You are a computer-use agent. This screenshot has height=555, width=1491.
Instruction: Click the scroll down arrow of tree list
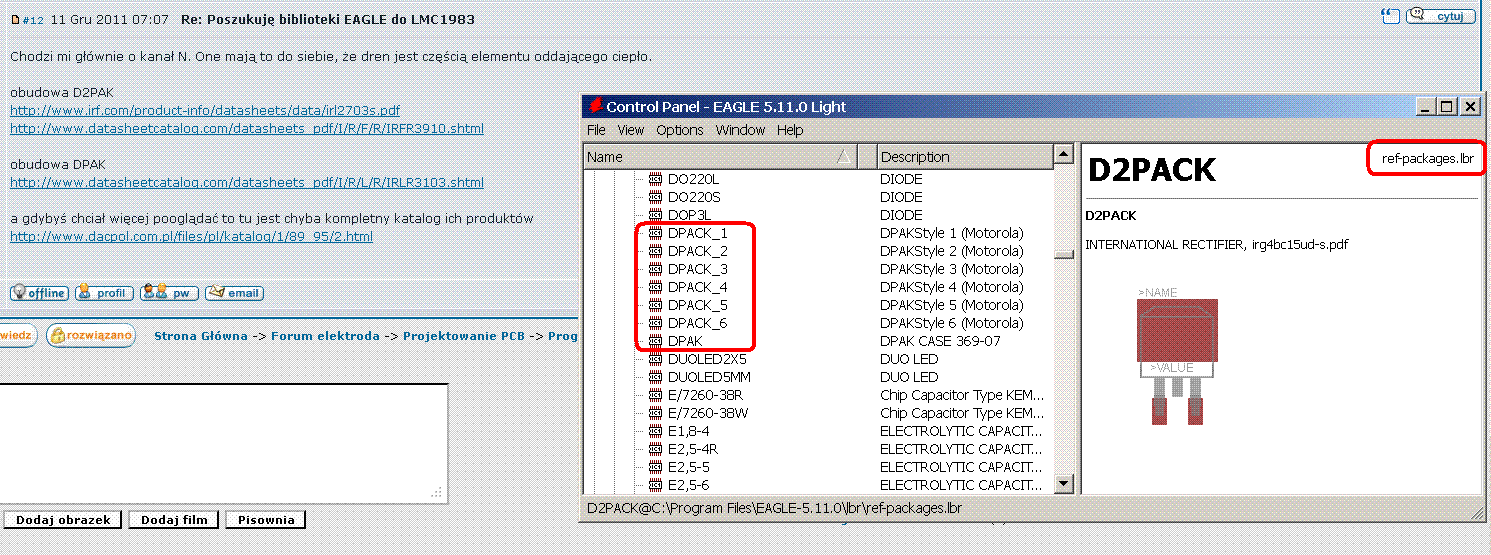[x=1064, y=484]
